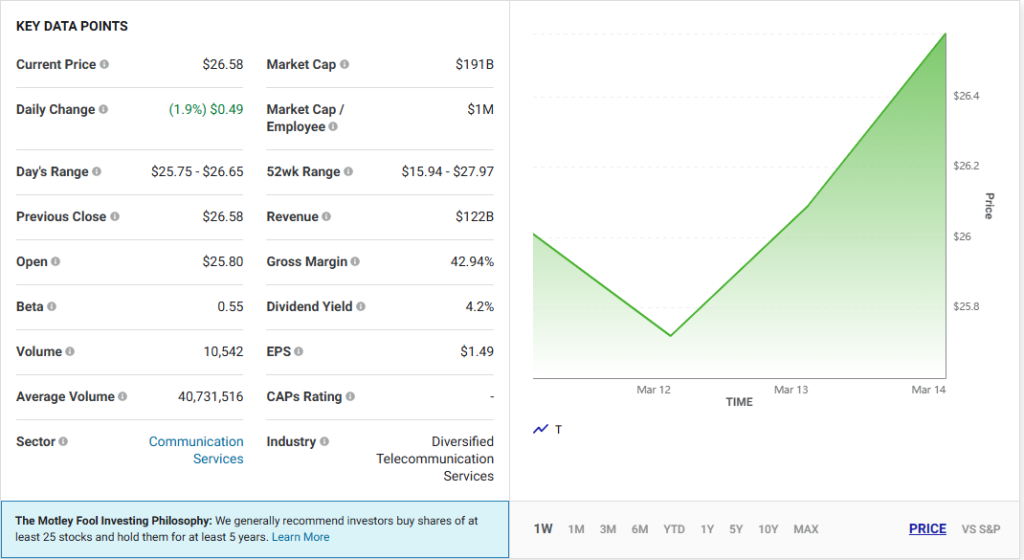Click info icon beside Sector
The image size is (1024, 560).
[x=63, y=441]
